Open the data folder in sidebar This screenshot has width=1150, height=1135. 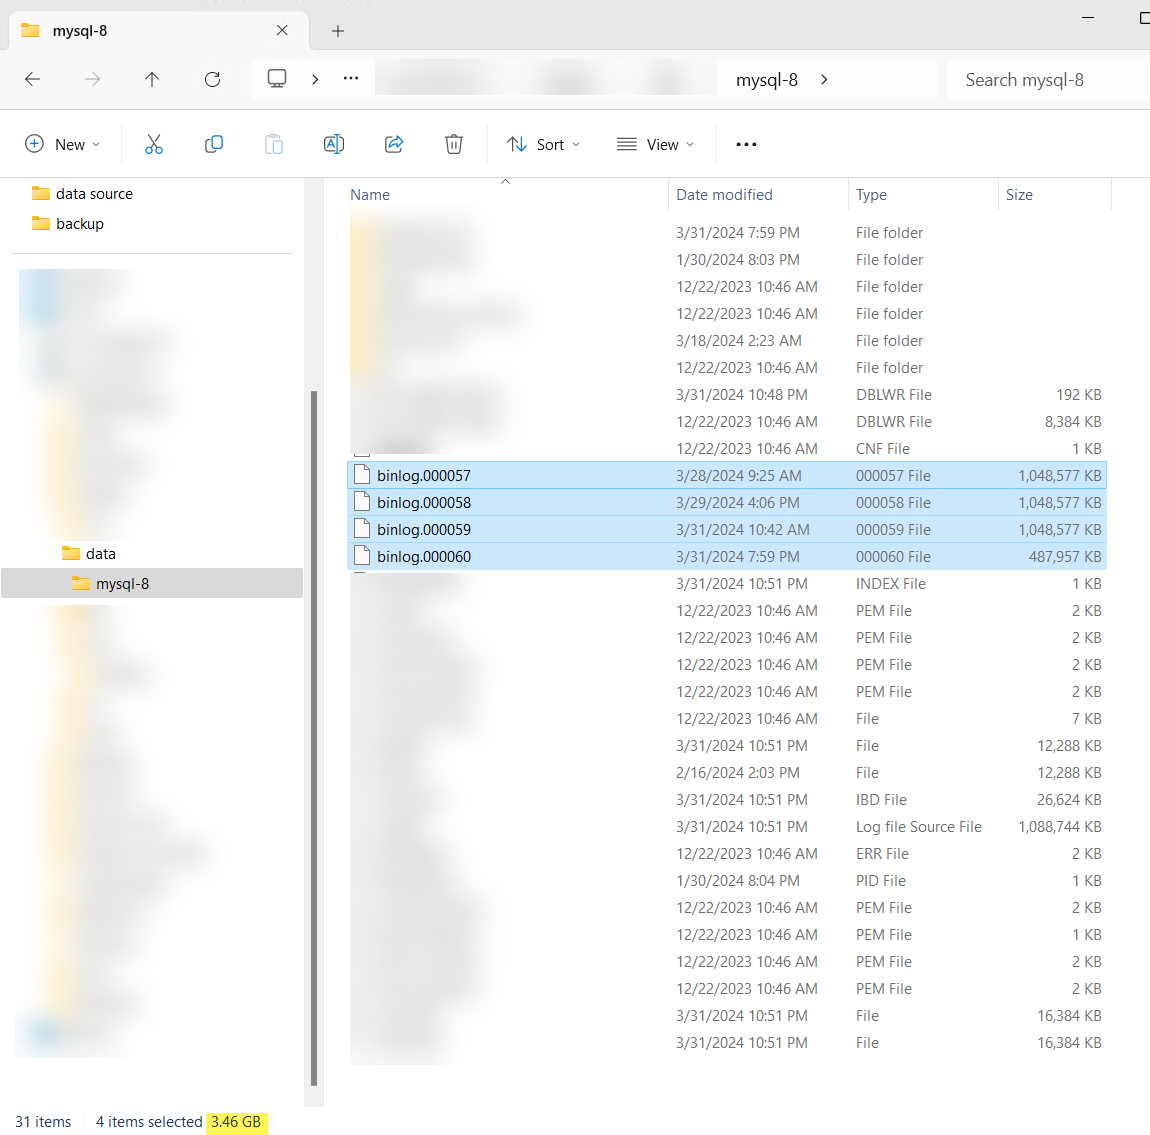100,554
